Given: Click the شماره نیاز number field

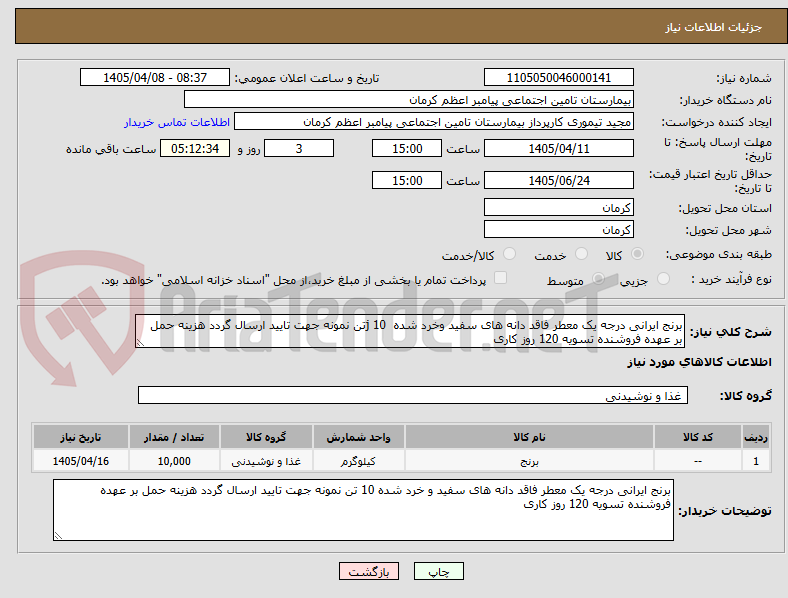Looking at the screenshot, I should [558, 77].
